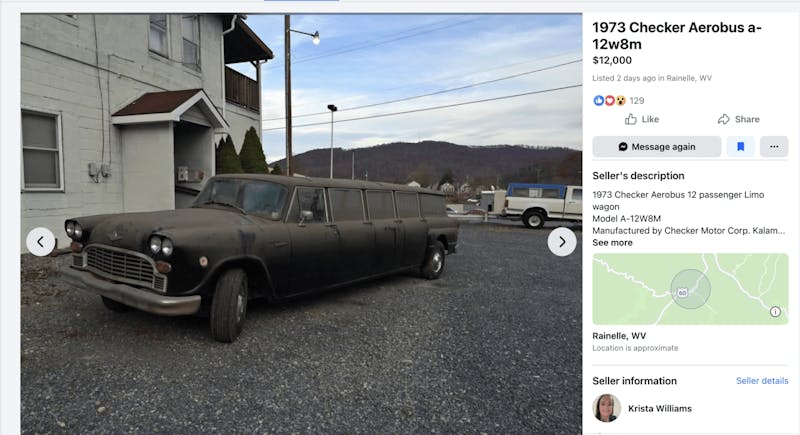Screen dimensions: 800x435
Task: Click the Like button label
Action: (650, 119)
